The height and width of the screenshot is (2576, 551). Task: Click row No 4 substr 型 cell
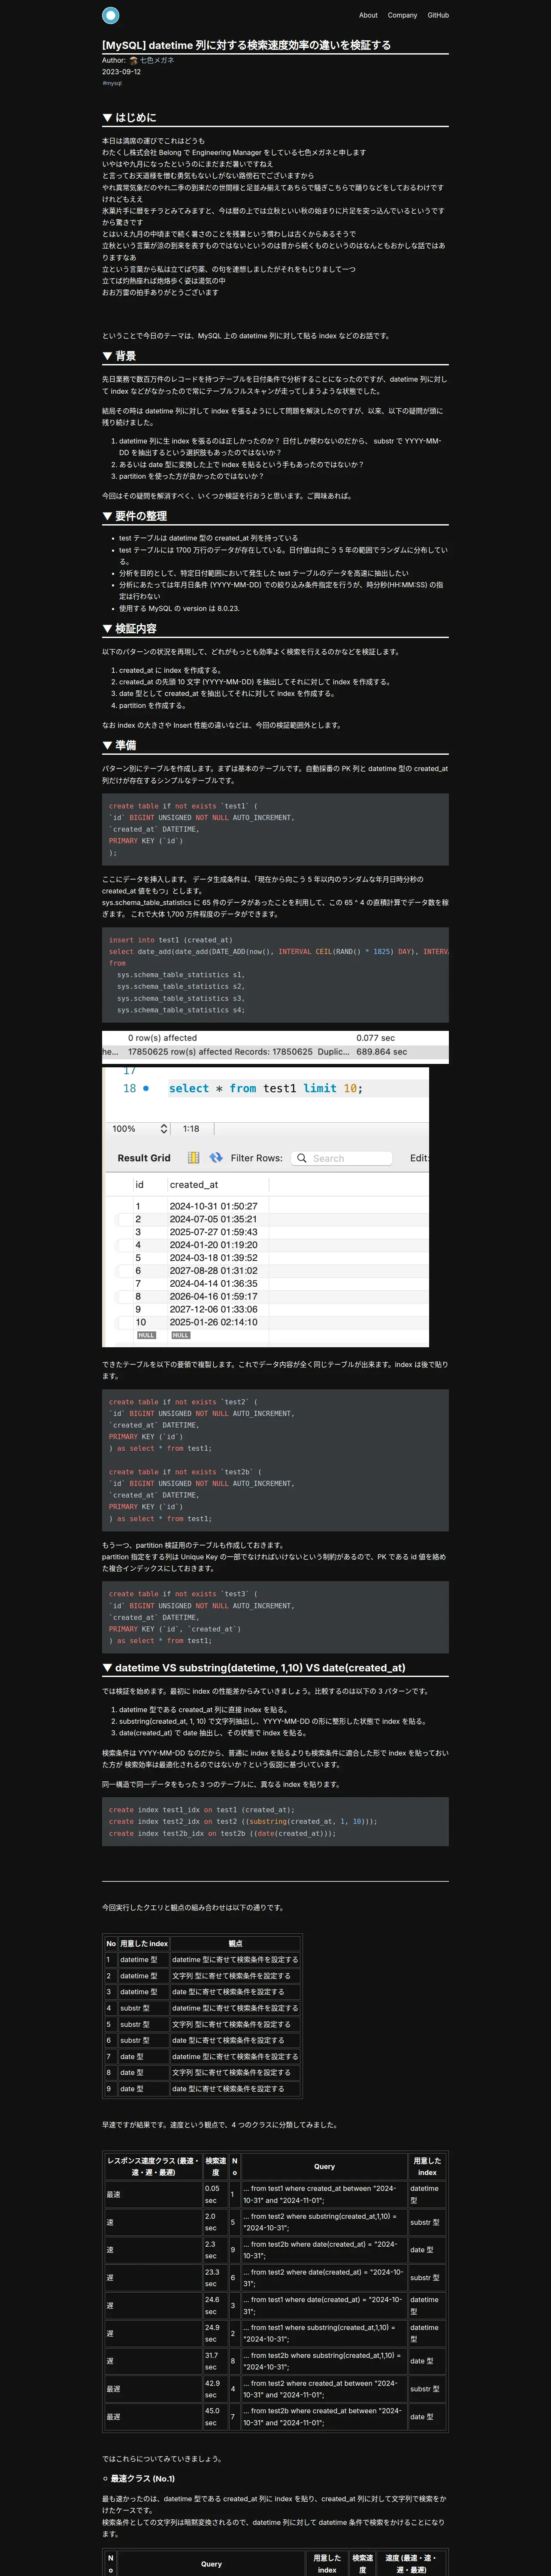(x=144, y=2008)
